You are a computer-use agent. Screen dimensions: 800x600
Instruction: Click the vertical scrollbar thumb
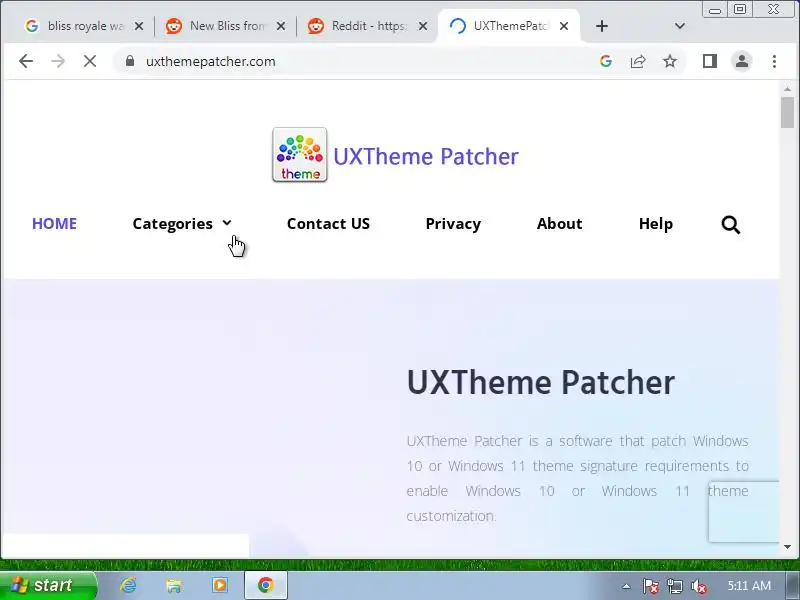(788, 112)
